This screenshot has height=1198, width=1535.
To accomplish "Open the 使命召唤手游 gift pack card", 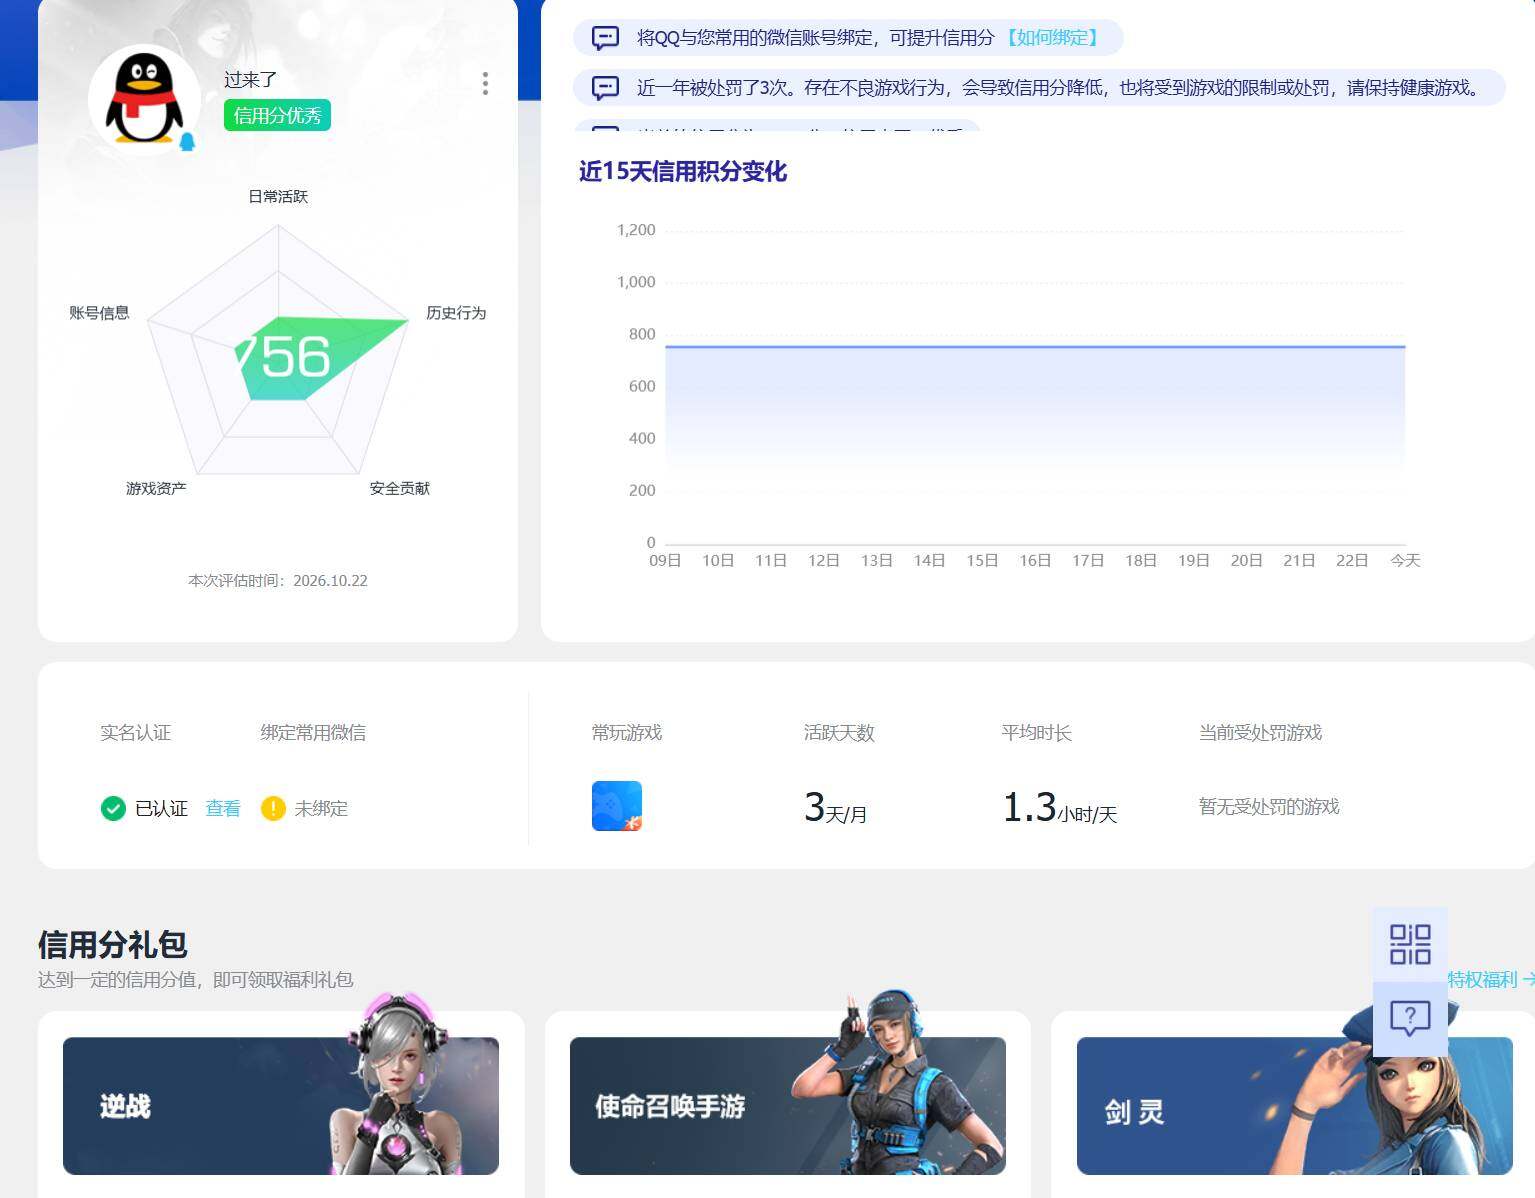I will click(x=788, y=1105).
